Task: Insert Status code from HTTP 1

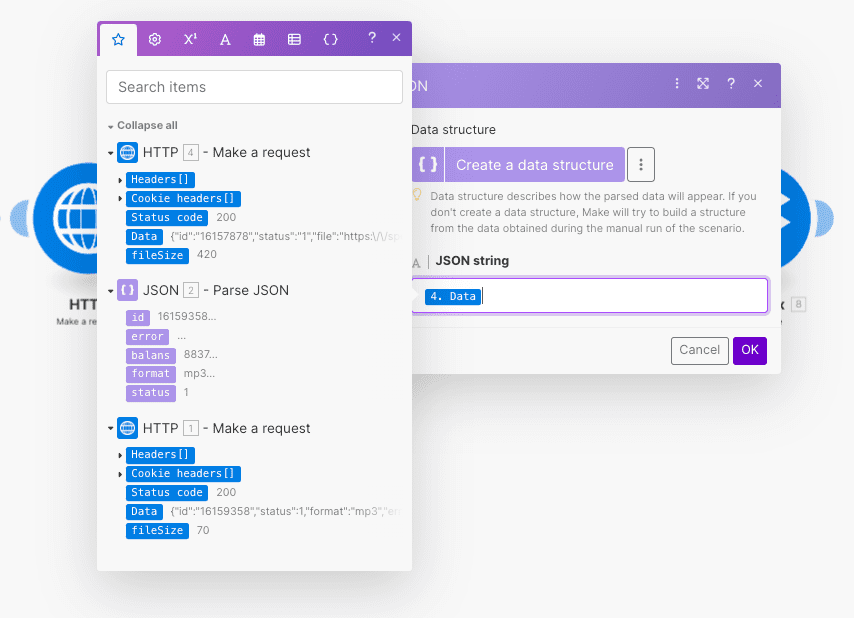Action: [167, 493]
